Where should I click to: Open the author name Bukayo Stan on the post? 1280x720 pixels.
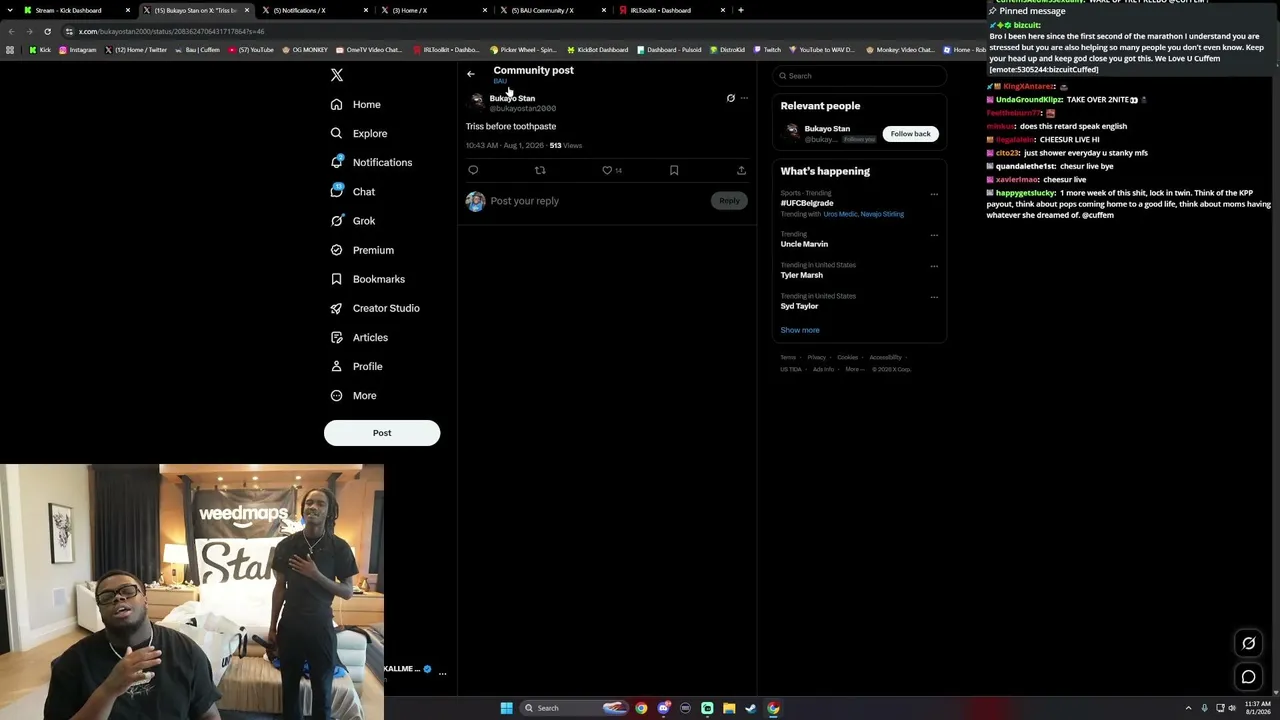tap(512, 98)
